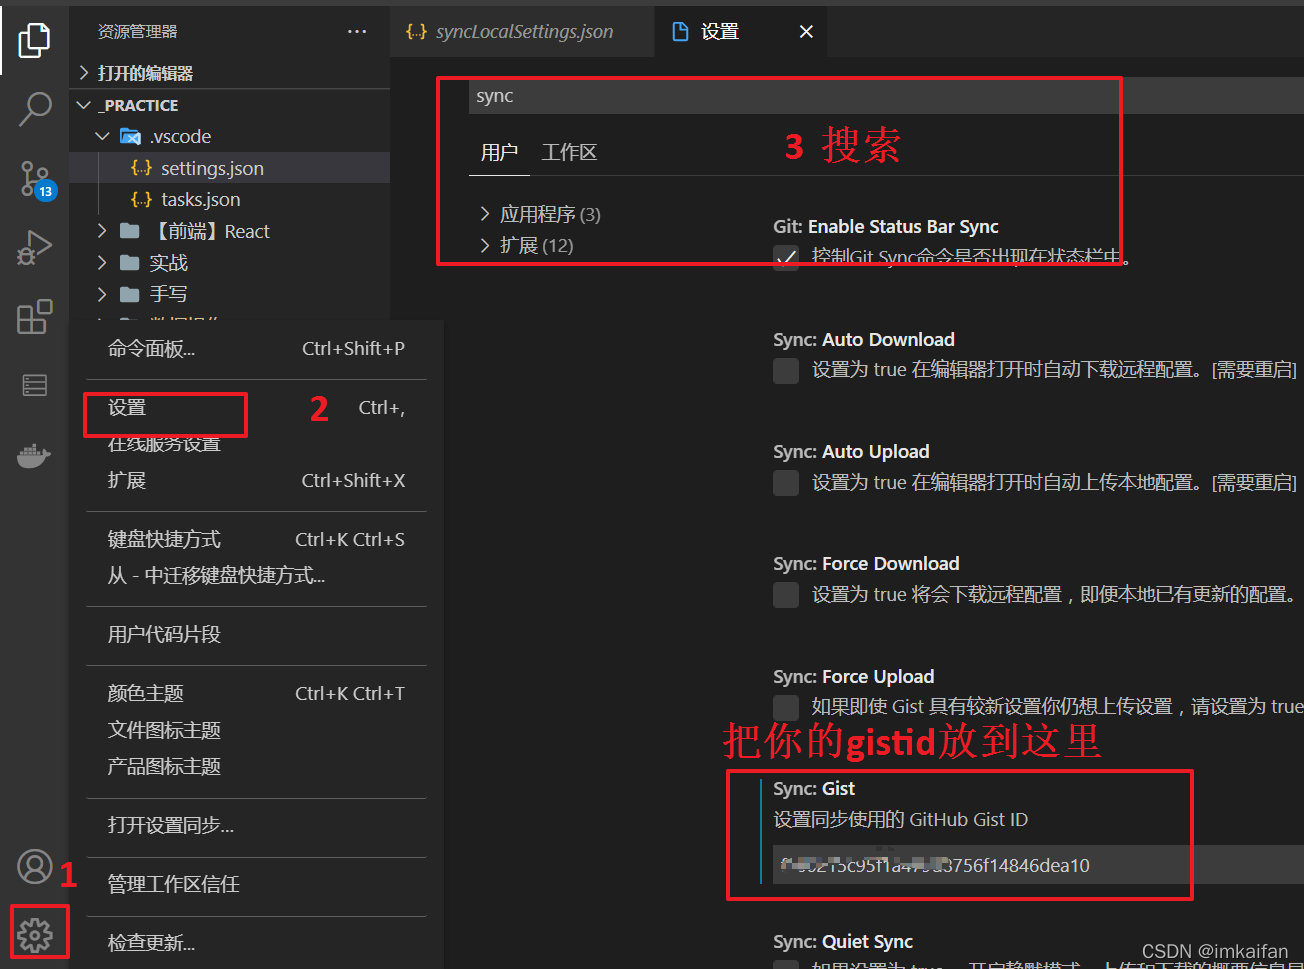
Task: Open settings.json in the explorer tree
Action: click(212, 168)
